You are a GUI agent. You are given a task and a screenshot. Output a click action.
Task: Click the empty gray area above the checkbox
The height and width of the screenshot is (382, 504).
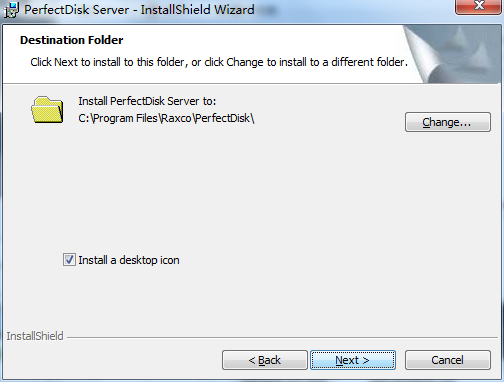[233, 190]
